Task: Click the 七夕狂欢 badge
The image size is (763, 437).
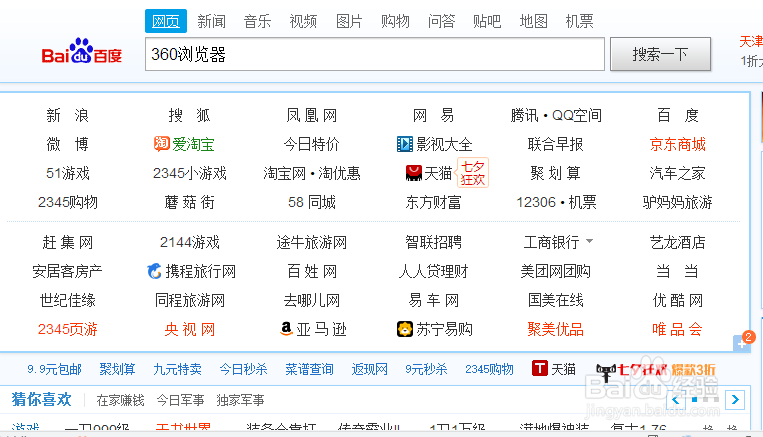Action: (472, 173)
